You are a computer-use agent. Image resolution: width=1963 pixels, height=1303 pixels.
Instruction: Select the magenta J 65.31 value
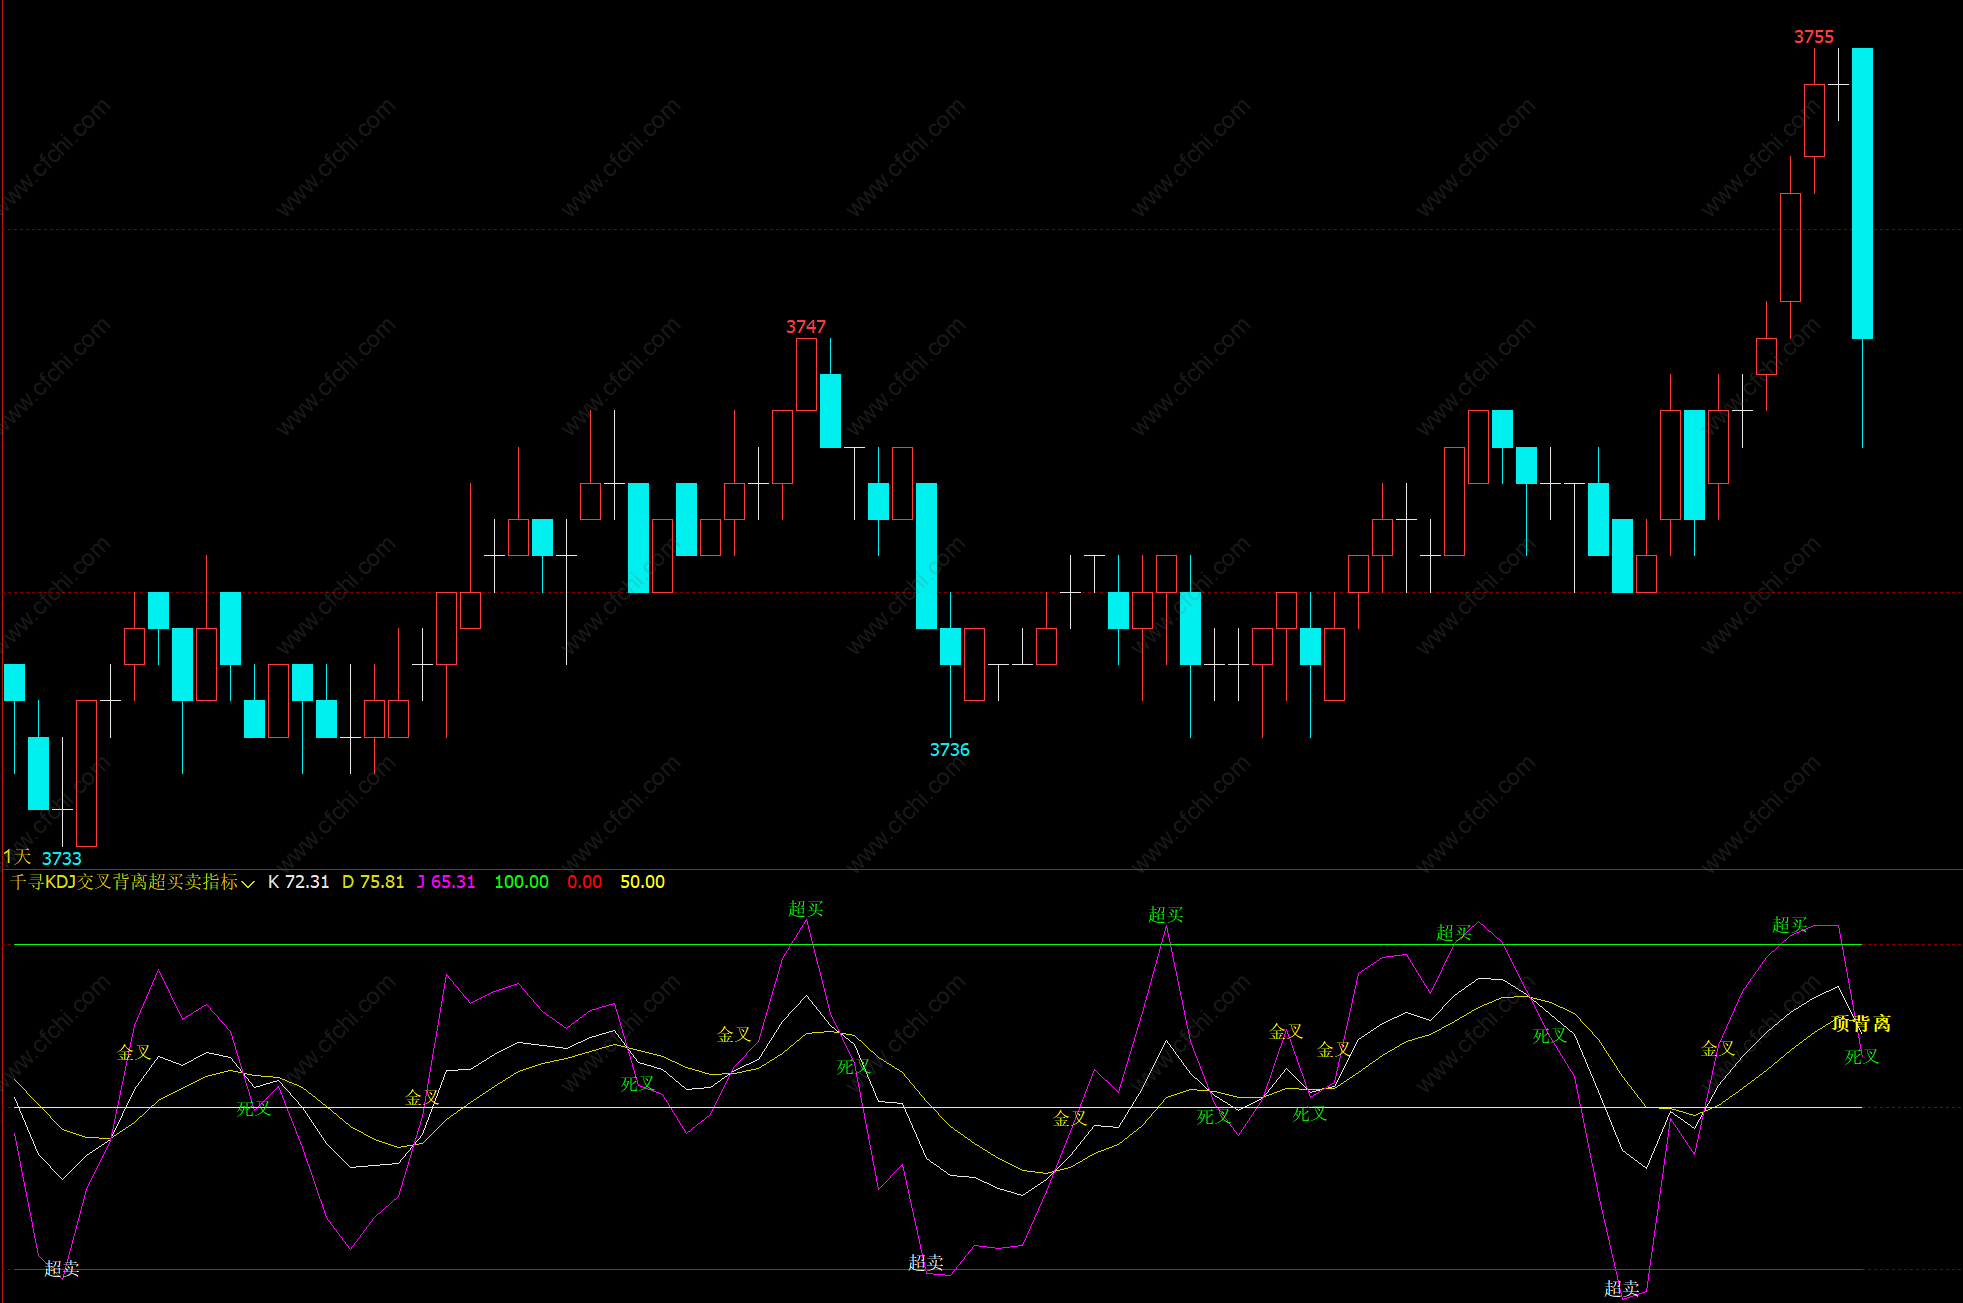(446, 882)
